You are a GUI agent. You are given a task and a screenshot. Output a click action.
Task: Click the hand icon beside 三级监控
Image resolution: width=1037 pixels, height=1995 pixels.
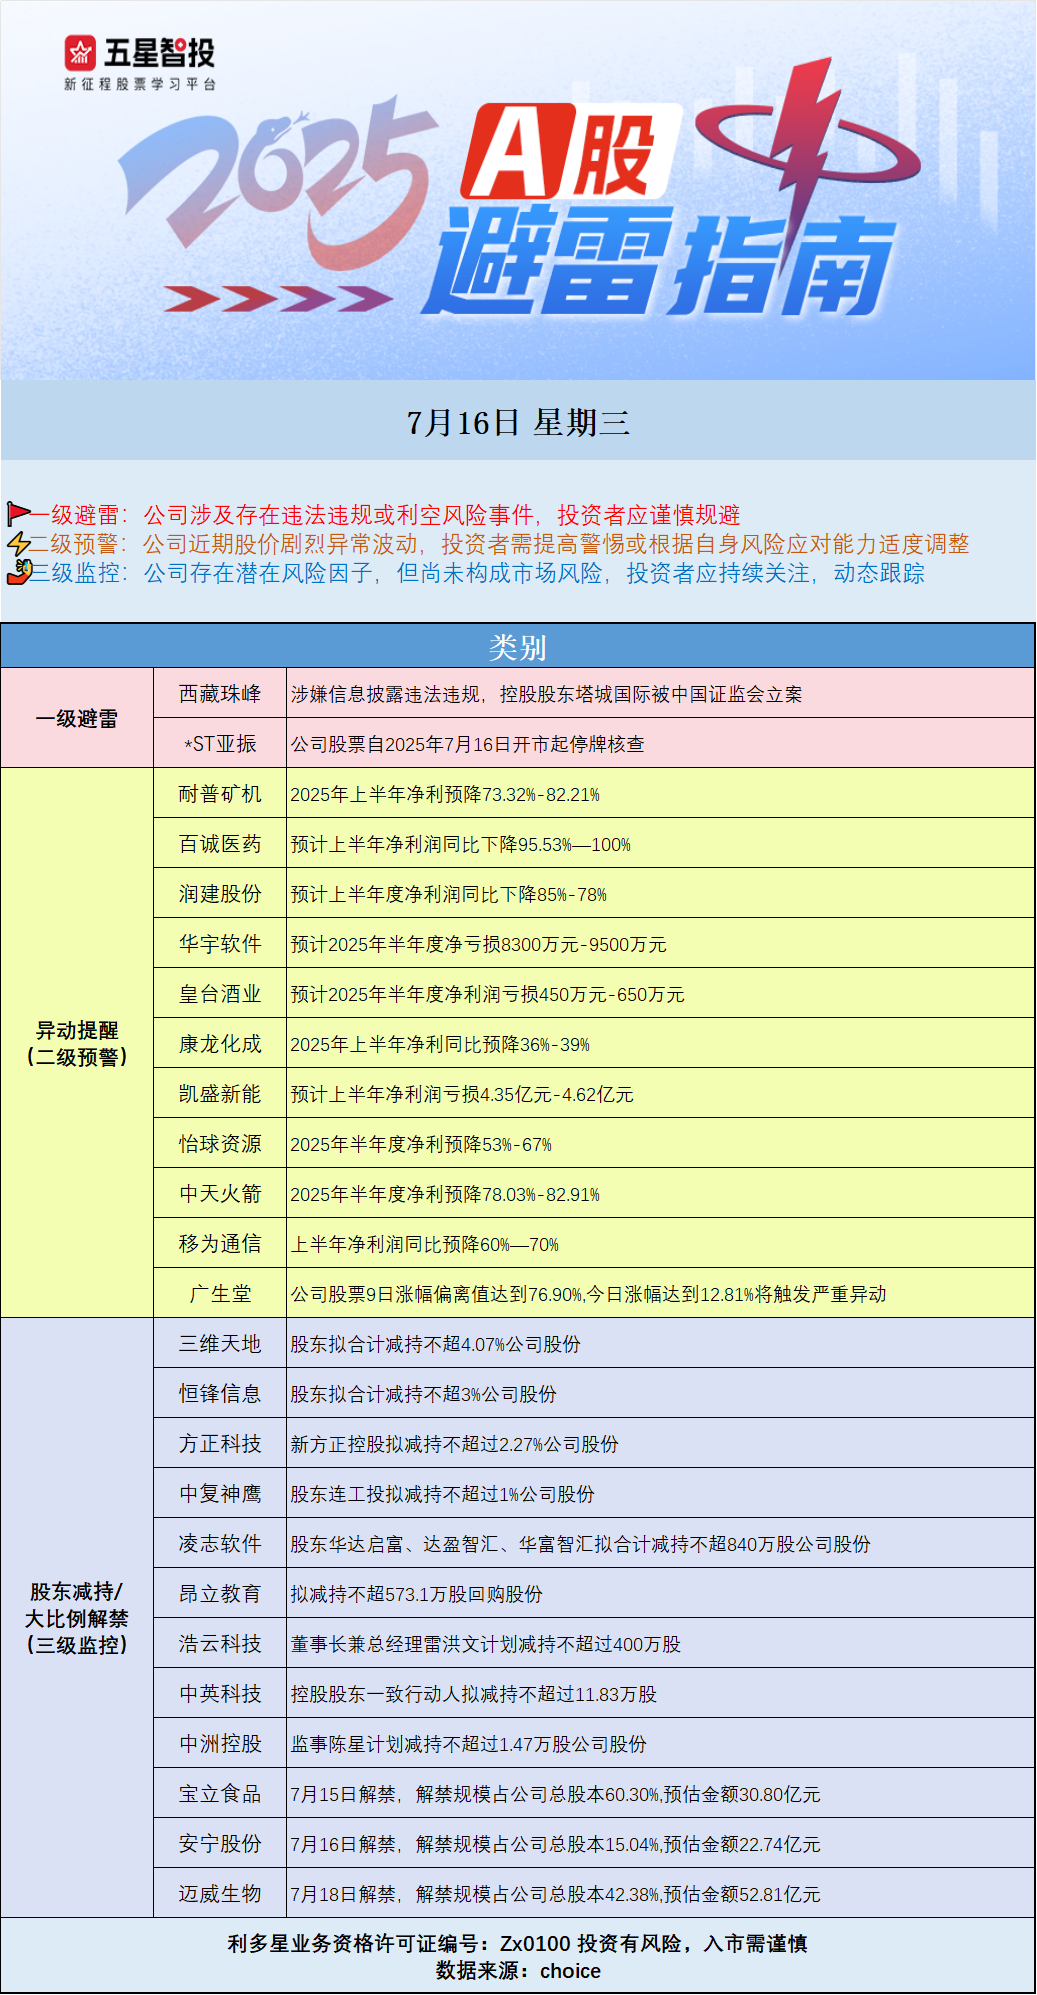pyautogui.click(x=18, y=572)
